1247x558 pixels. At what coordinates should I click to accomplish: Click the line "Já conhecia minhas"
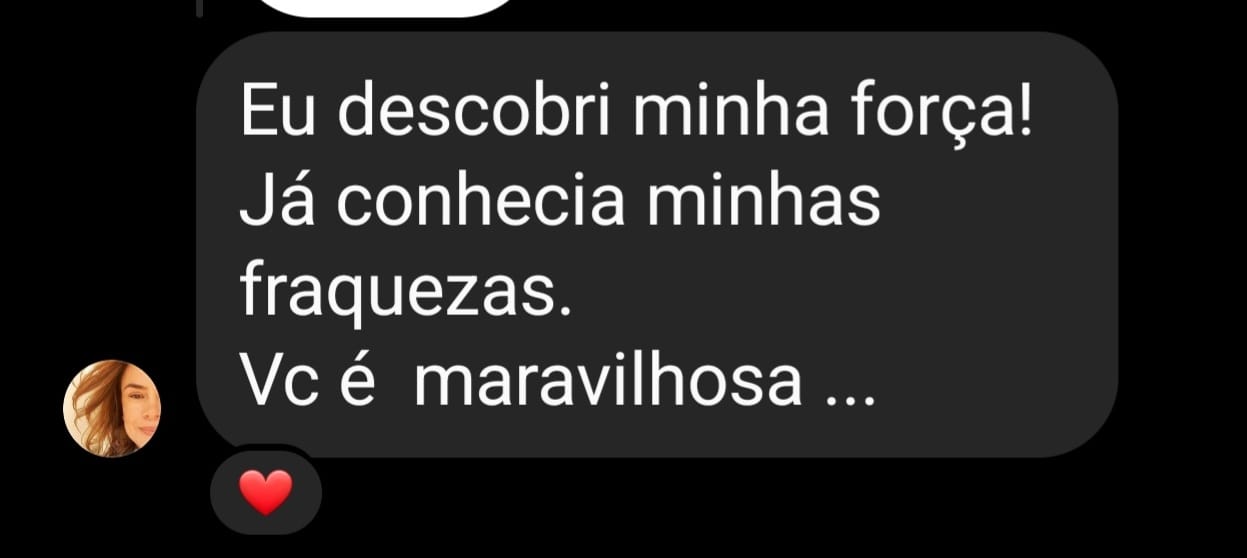pos(560,202)
